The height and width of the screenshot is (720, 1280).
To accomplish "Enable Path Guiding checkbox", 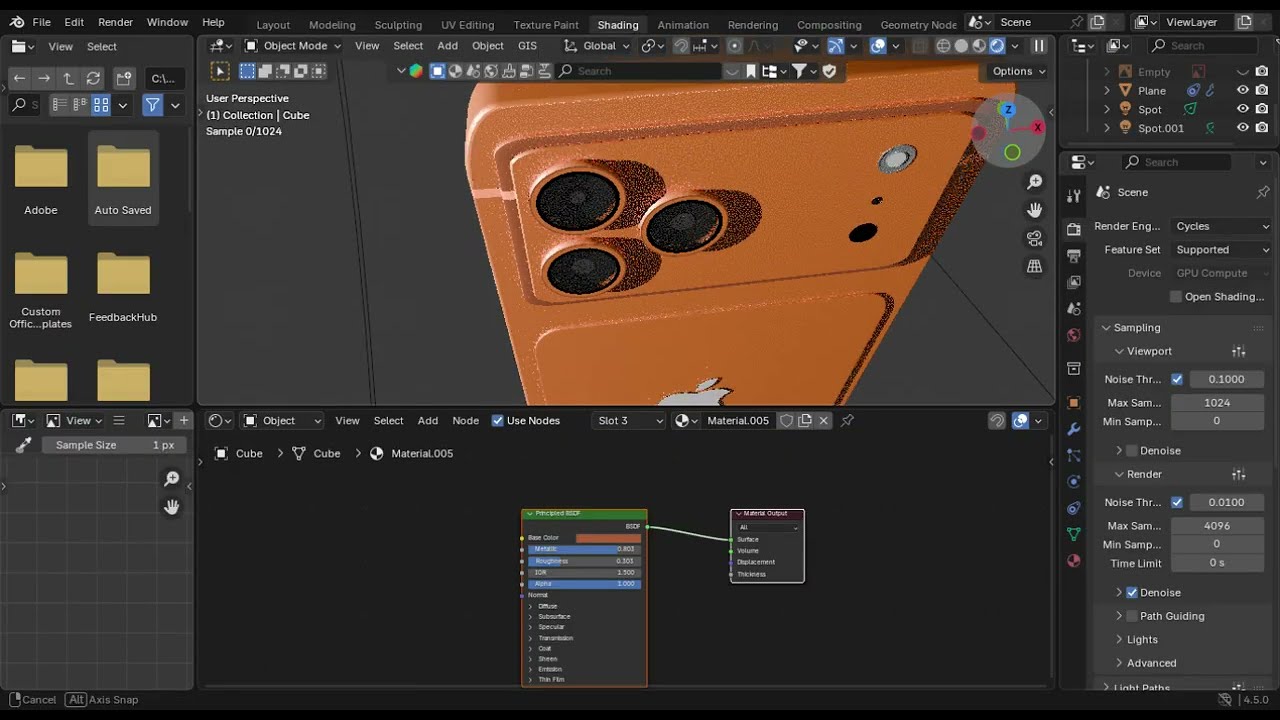I will pyautogui.click(x=1132, y=616).
